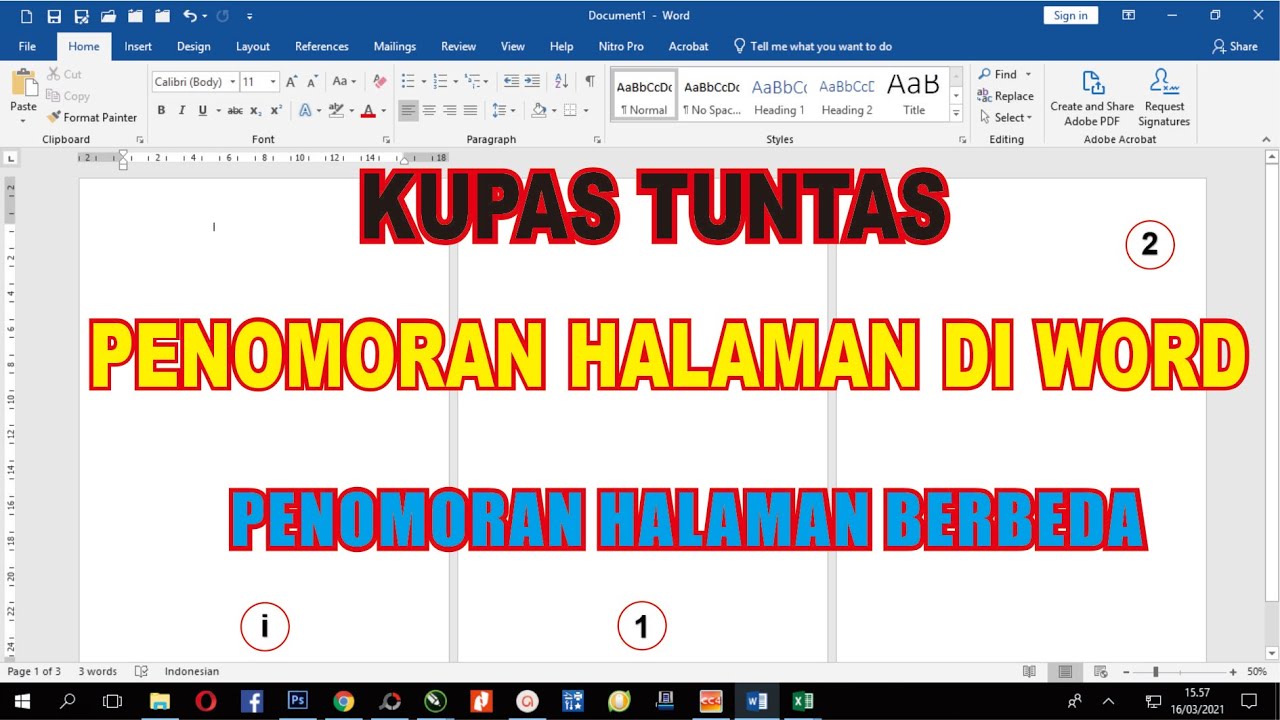Adjust the zoom slider handle
This screenshot has height=720, width=1280.
click(1155, 672)
